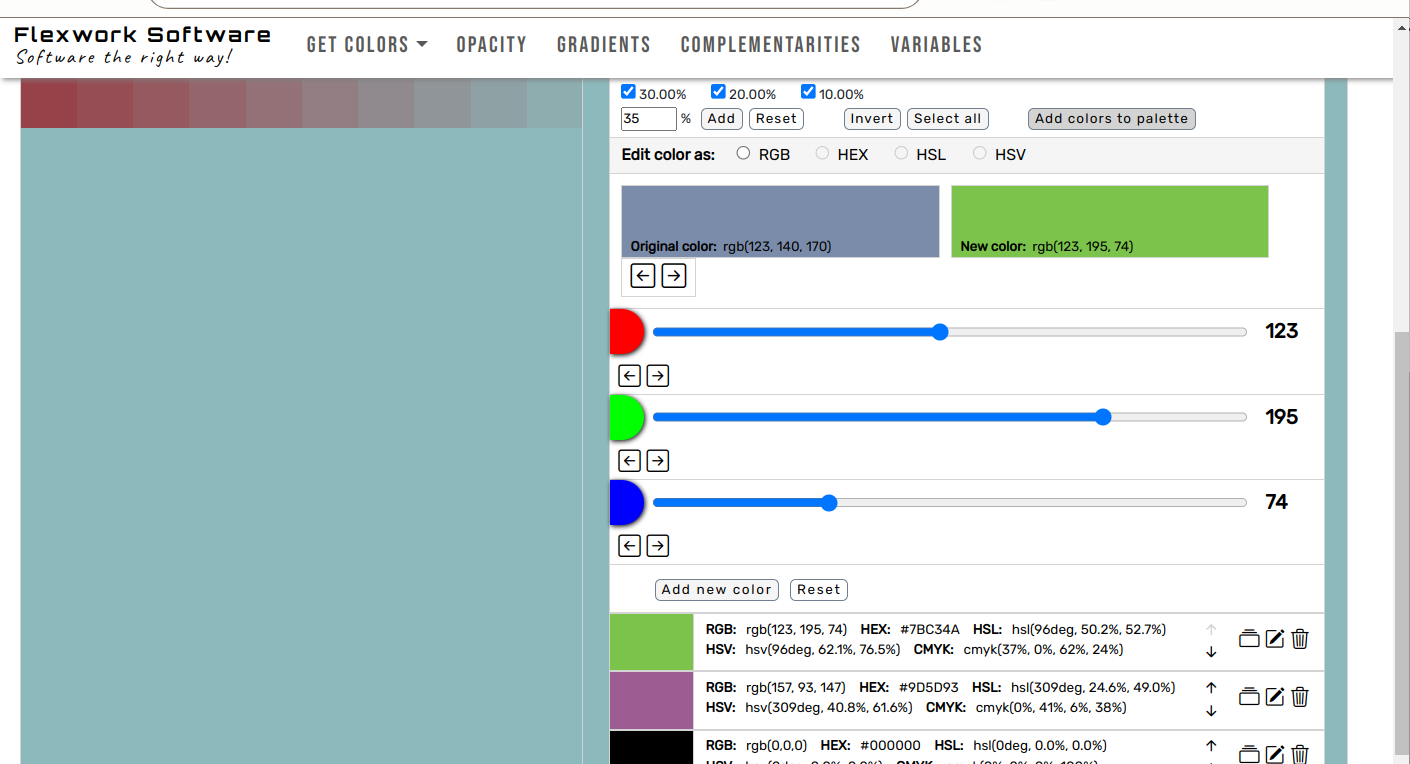Click the cmyk(37%, 0%, 62%, 24%) text
1410x764 pixels.
tap(1043, 650)
